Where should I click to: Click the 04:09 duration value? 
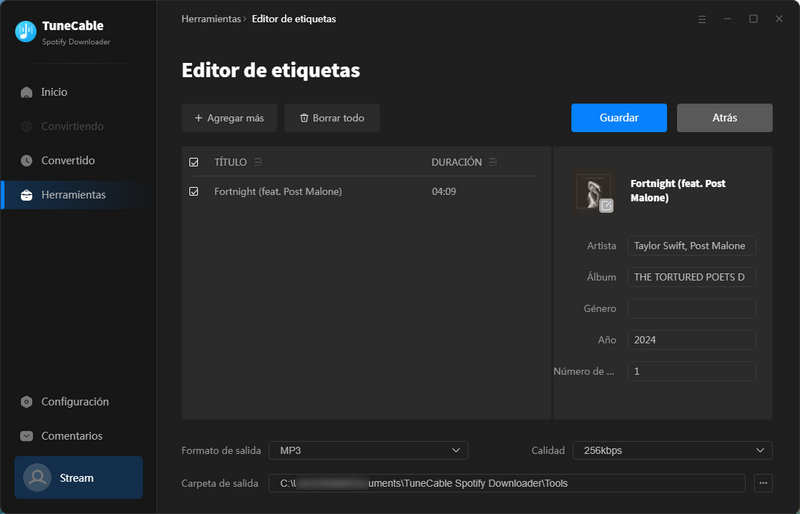click(x=444, y=191)
